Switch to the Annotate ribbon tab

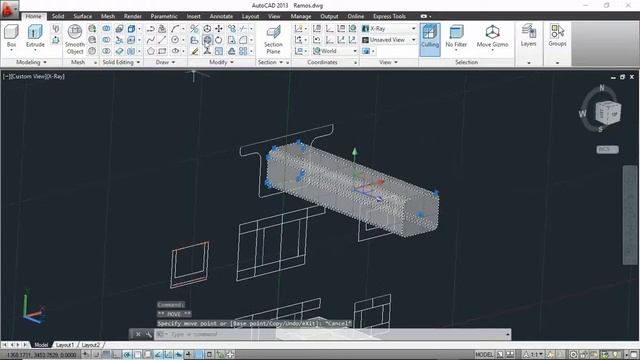[221, 16]
